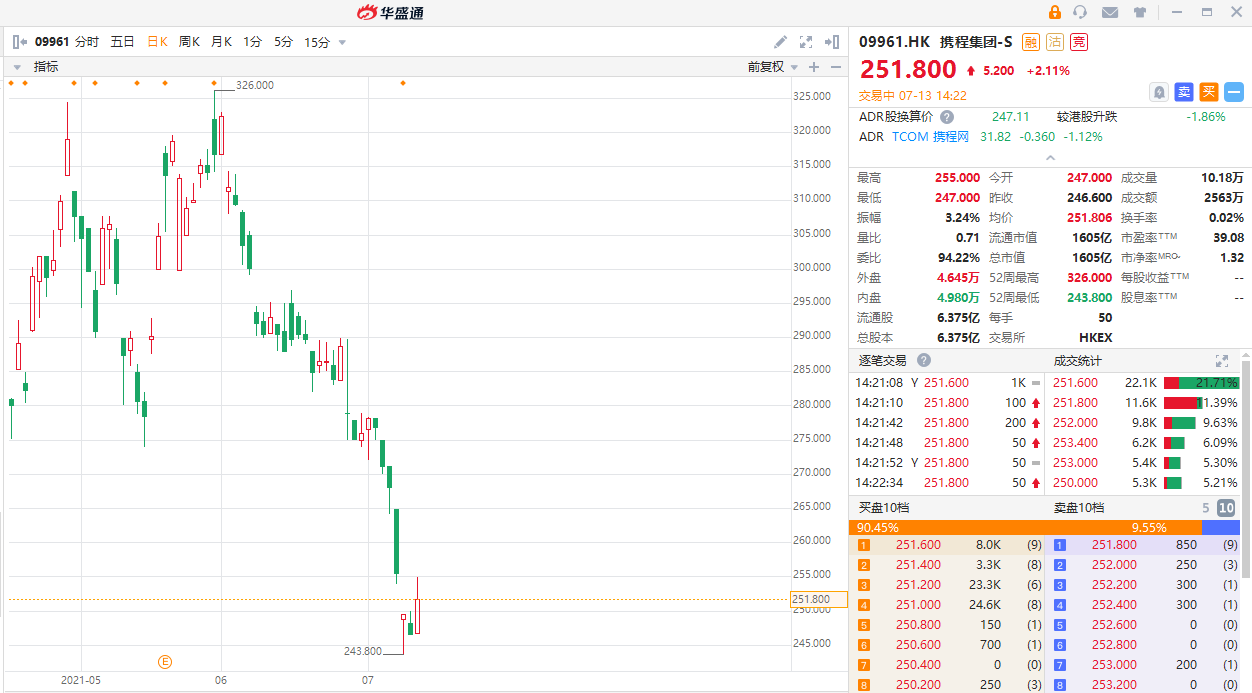Set a price alert bell icon
The image size is (1252, 693).
(x=1159, y=92)
